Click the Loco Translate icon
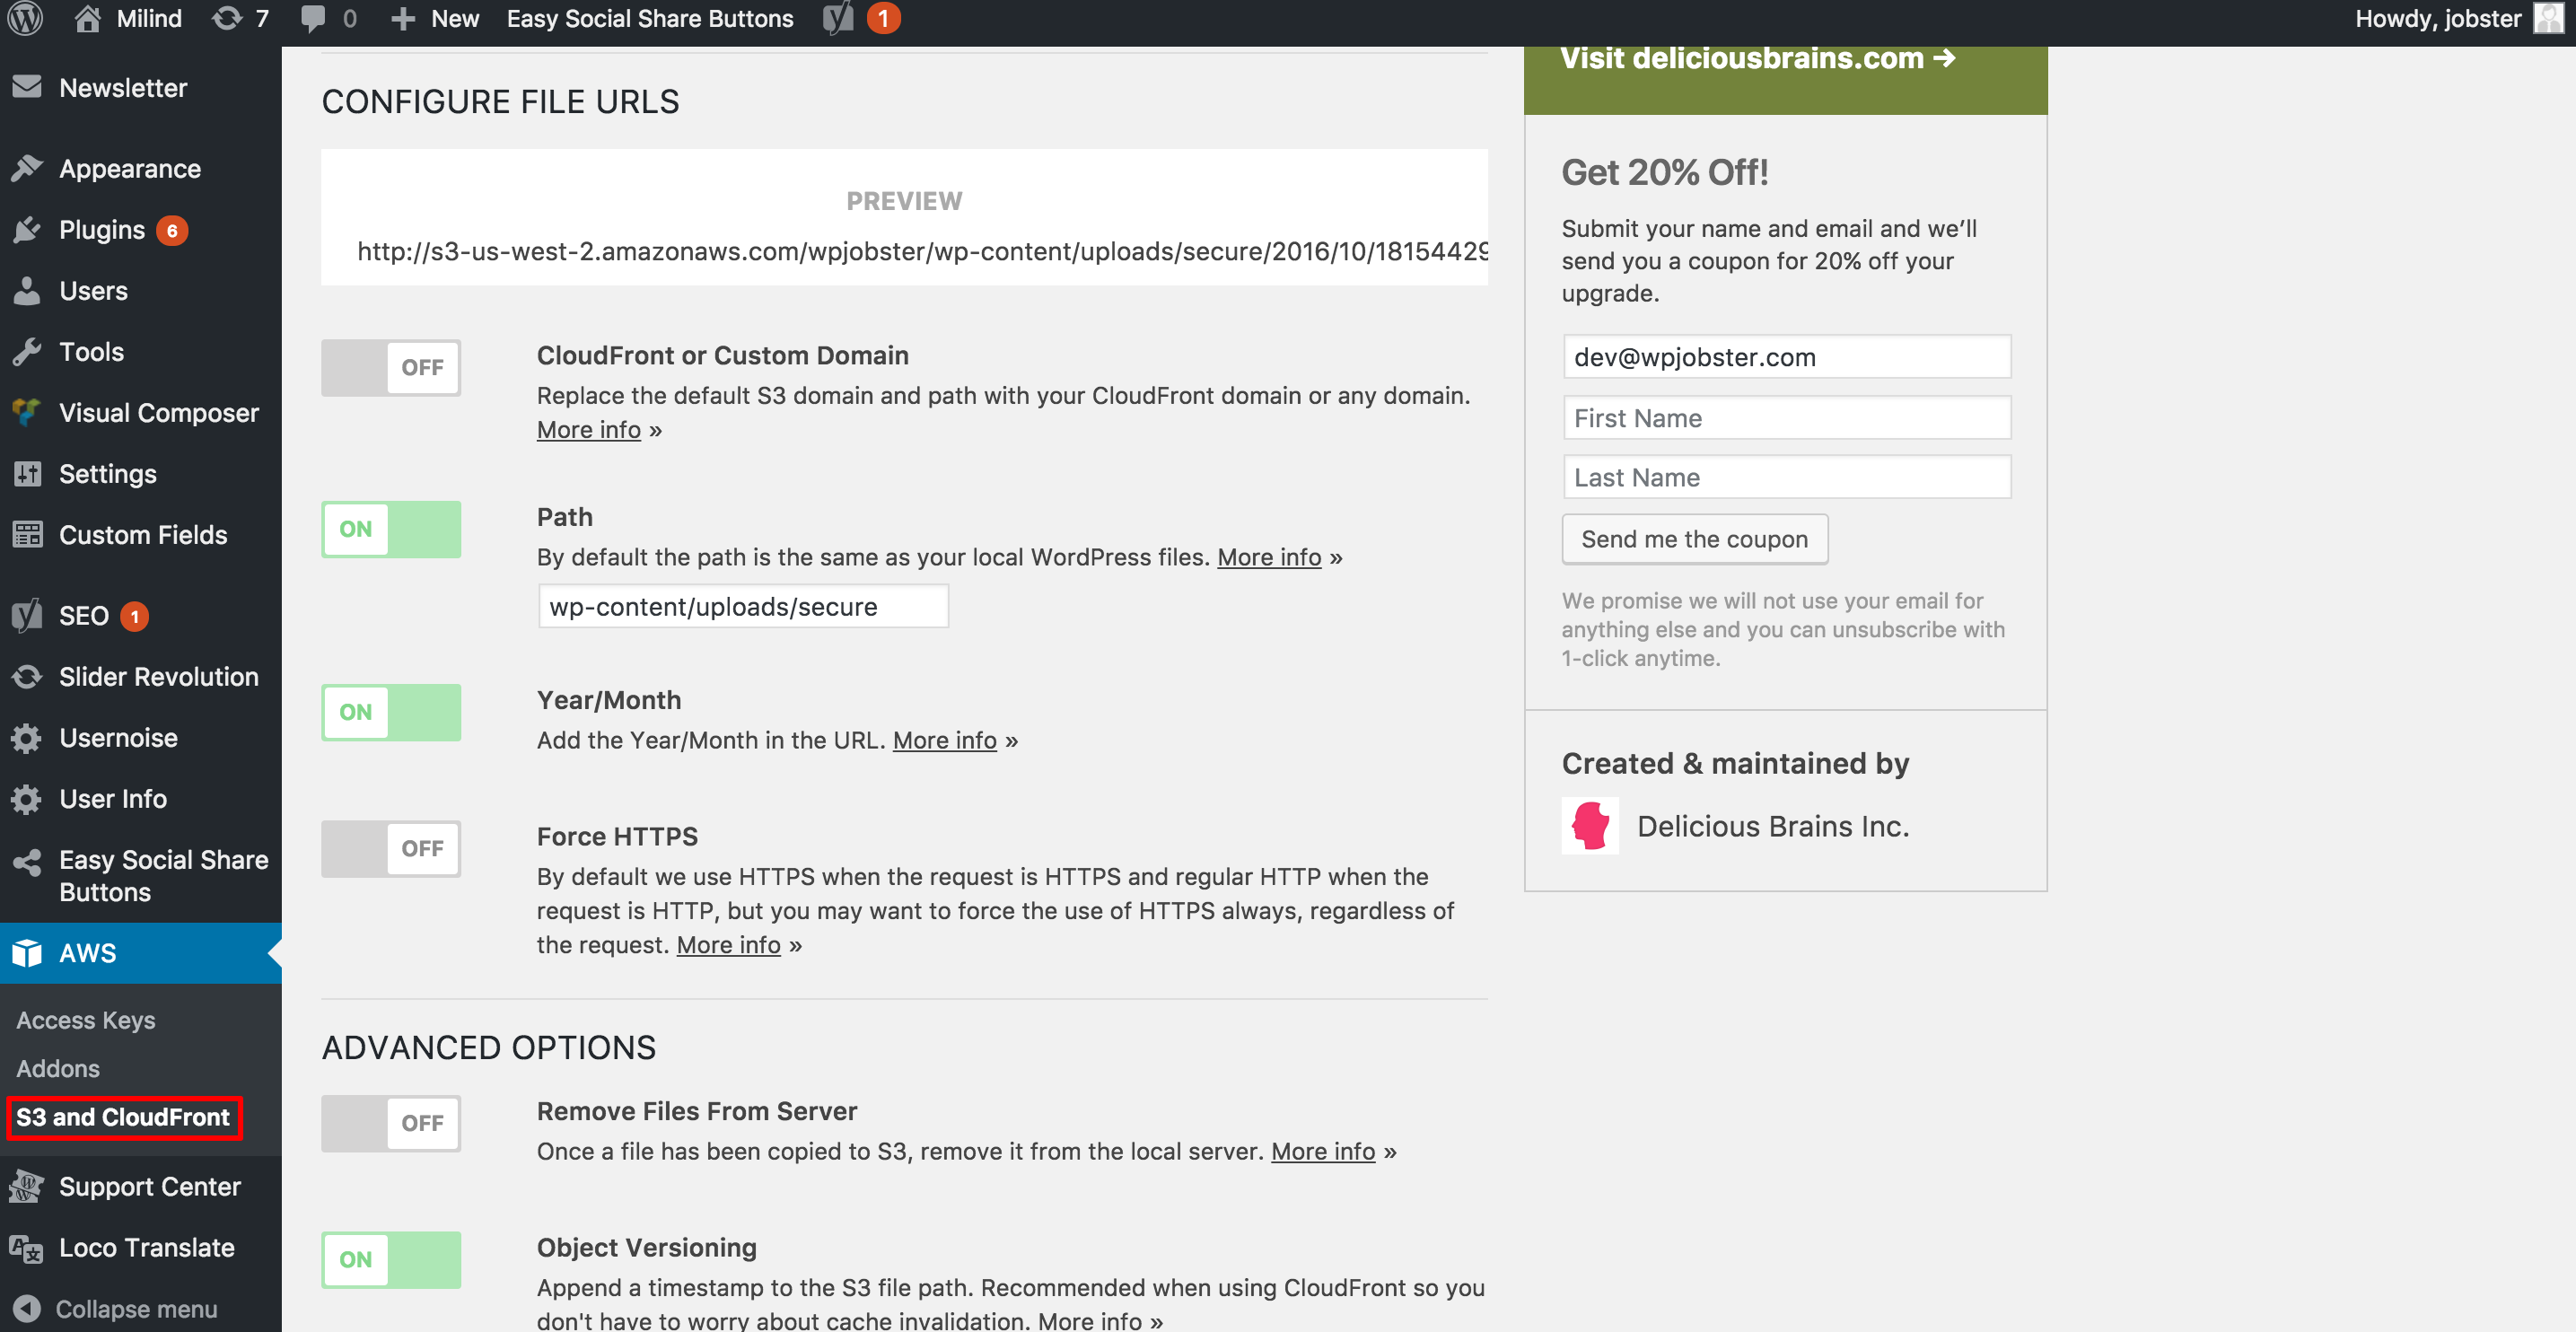The width and height of the screenshot is (2576, 1332). click(27, 1248)
